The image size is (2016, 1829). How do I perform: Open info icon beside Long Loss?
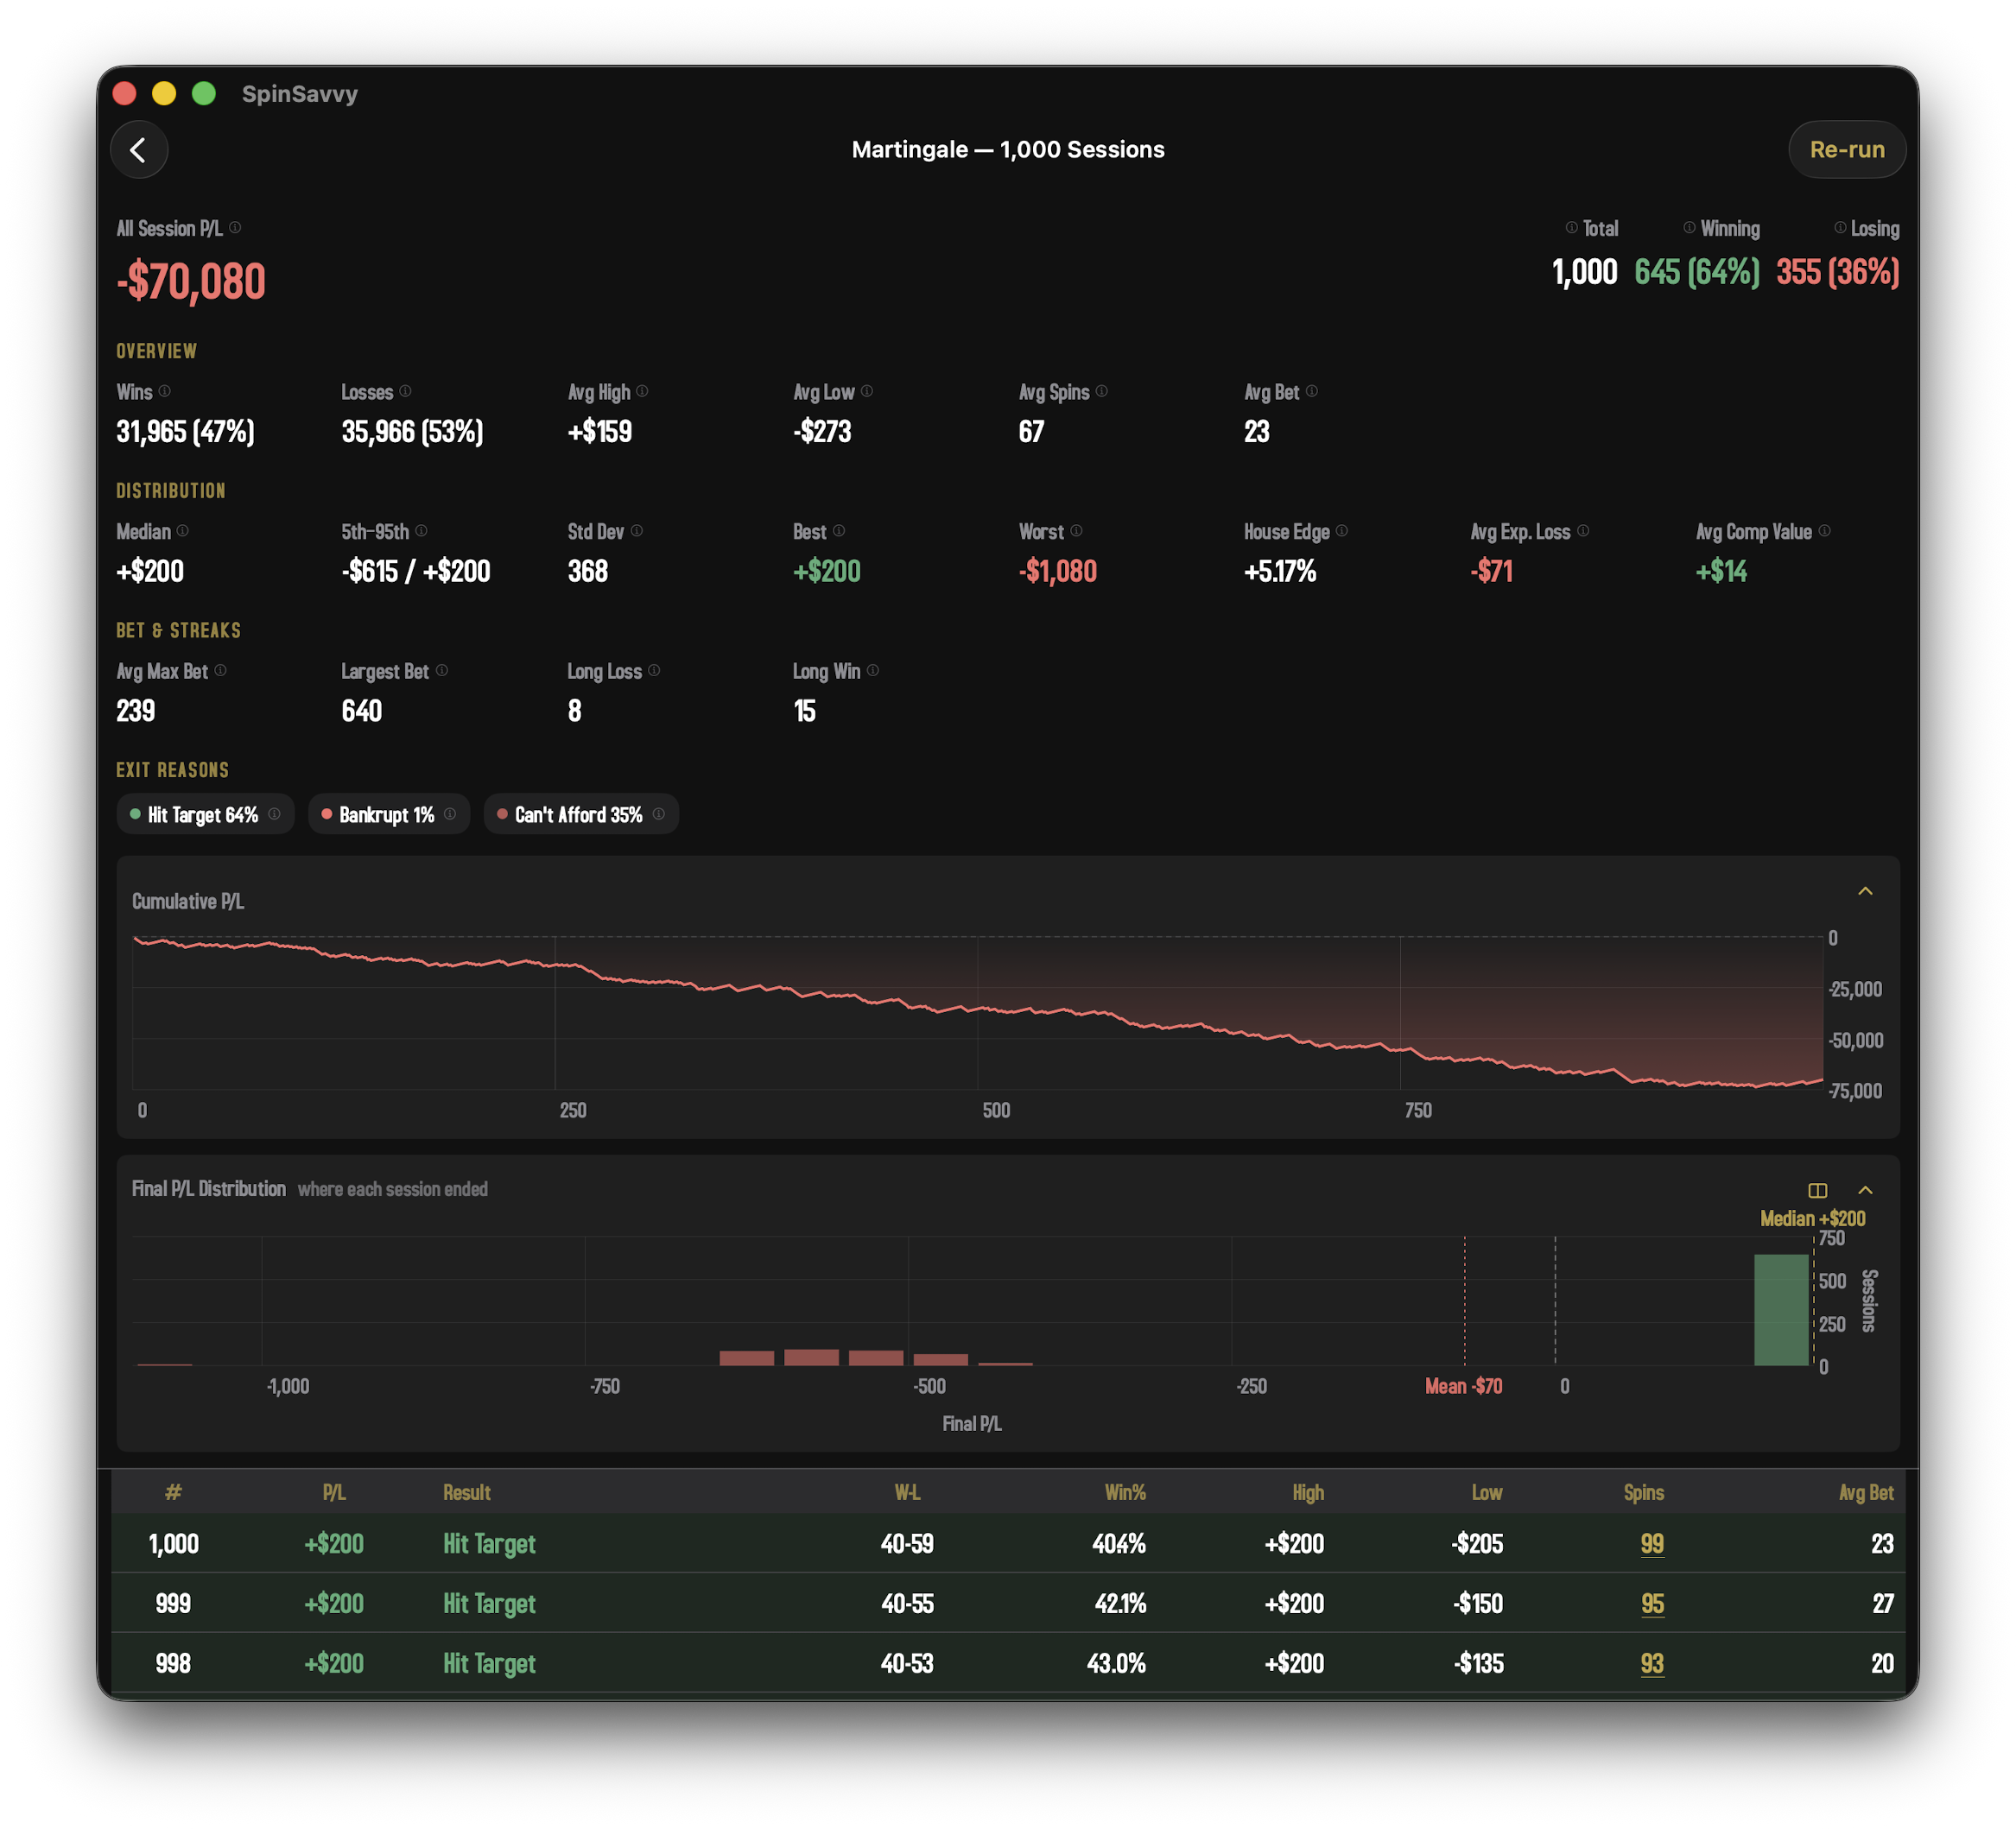pyautogui.click(x=654, y=671)
